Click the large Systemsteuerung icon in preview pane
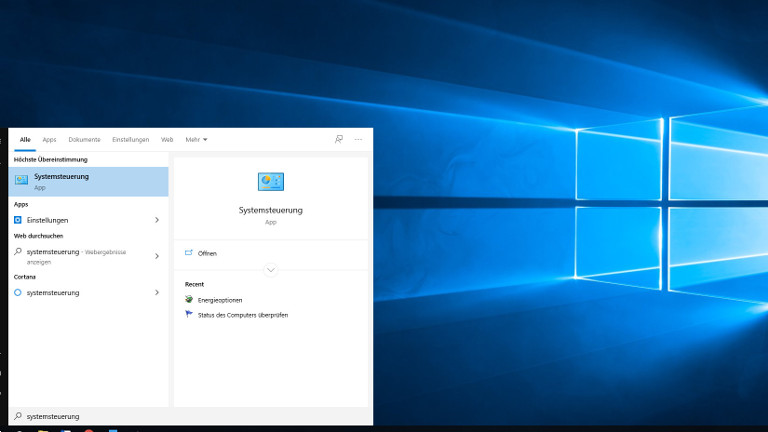768x432 pixels. tap(270, 181)
